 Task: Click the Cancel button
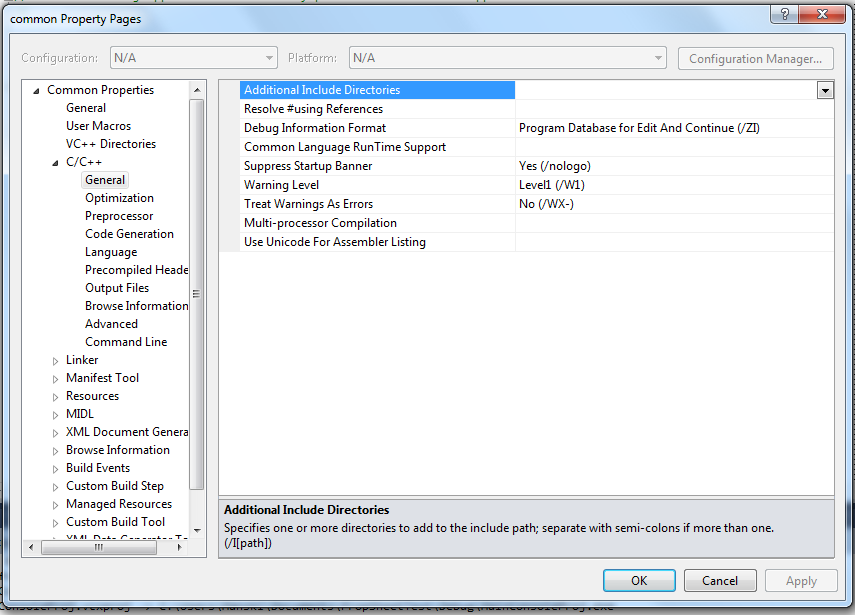coord(720,581)
